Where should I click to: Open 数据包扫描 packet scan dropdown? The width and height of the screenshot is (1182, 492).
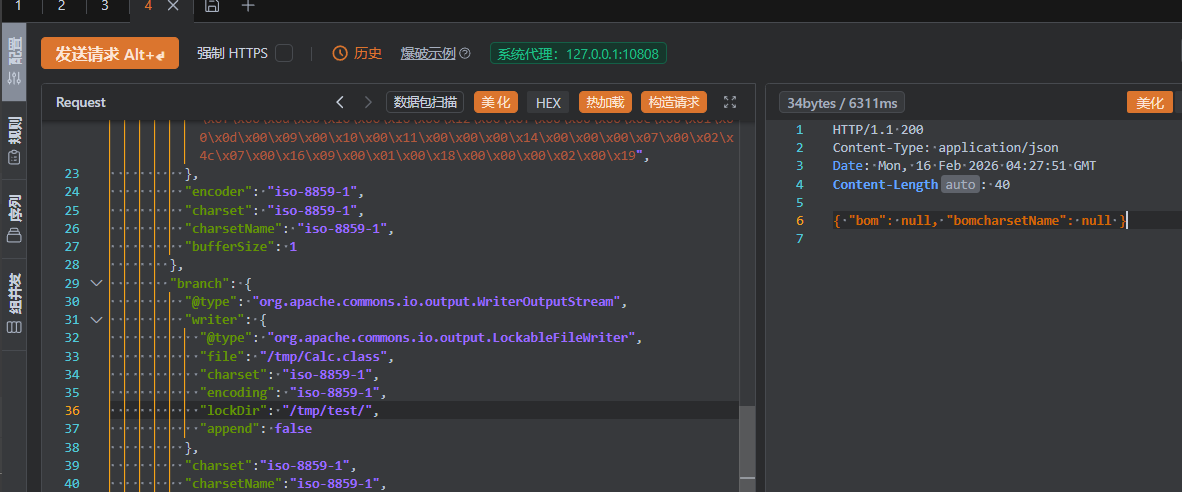(x=425, y=102)
